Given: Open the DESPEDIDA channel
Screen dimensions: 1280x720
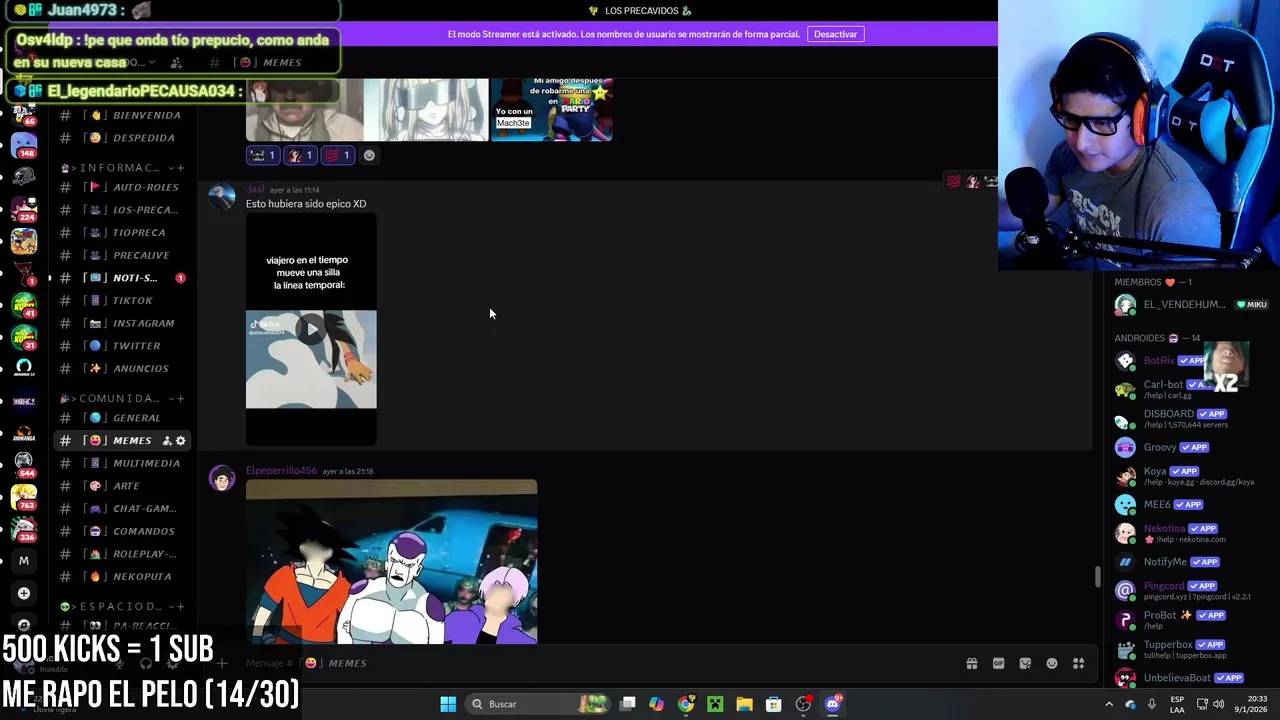Looking at the screenshot, I should (122, 138).
